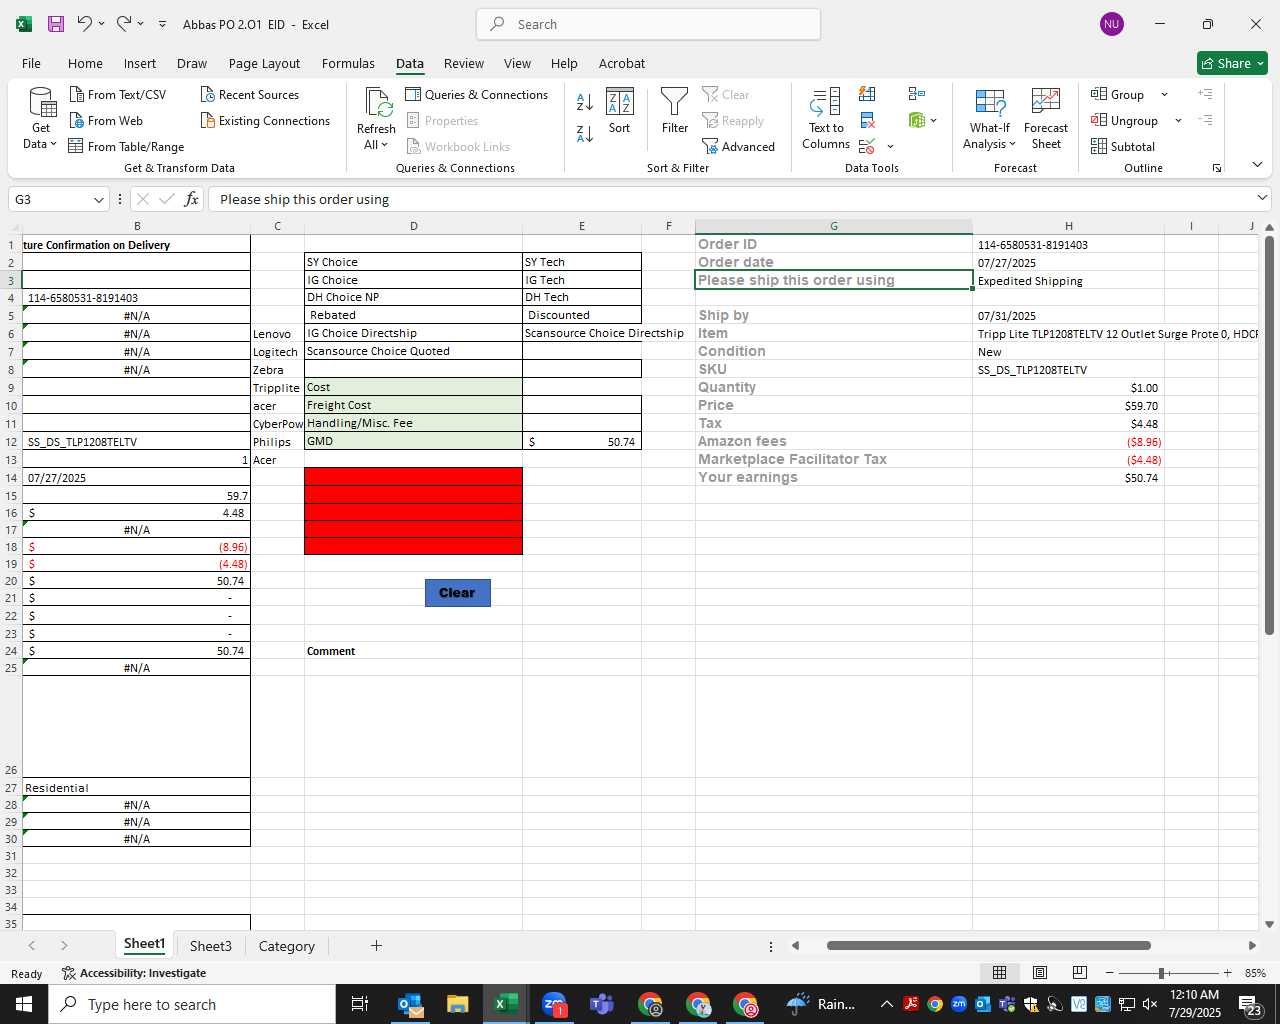The height and width of the screenshot is (1024, 1280).
Task: Show the Queries & Connections pane
Action: 476,94
